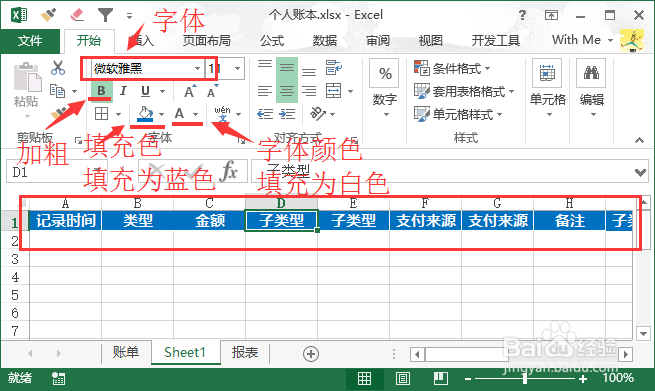
Task: Select the 备注 header cell
Action: click(569, 221)
